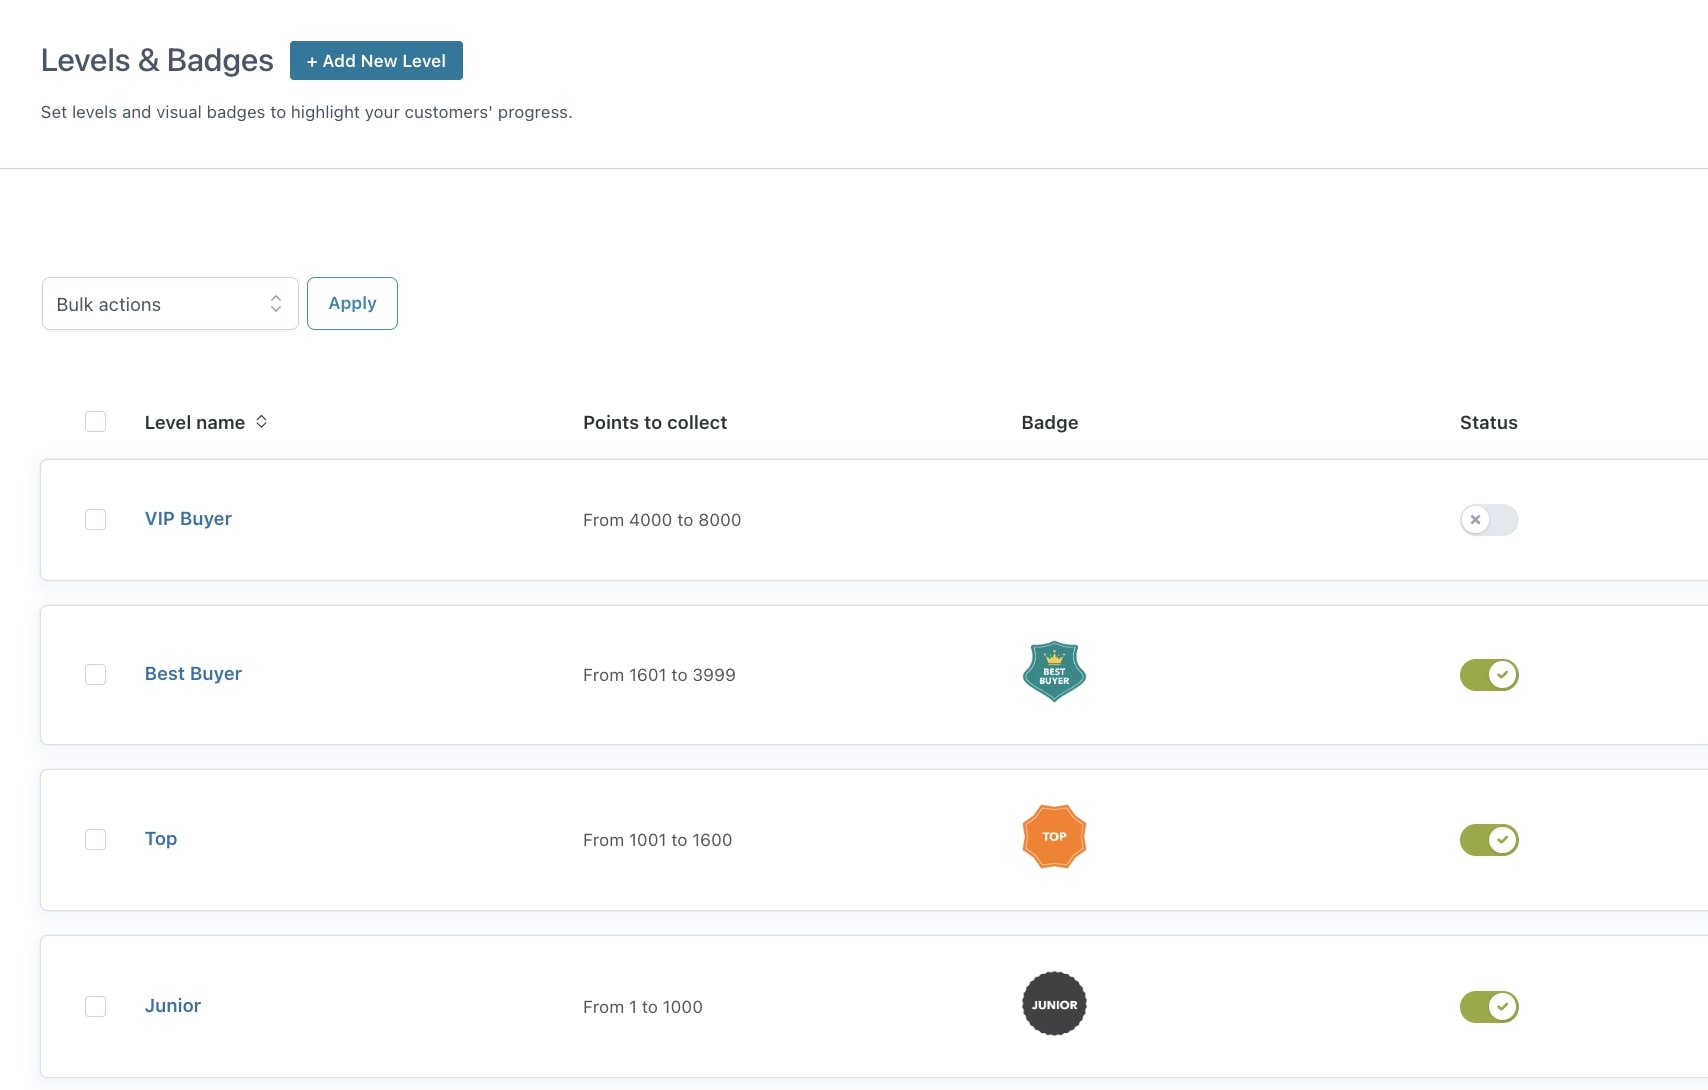Click the Apply button
Viewport: 1708px width, 1090px height.
pos(352,304)
